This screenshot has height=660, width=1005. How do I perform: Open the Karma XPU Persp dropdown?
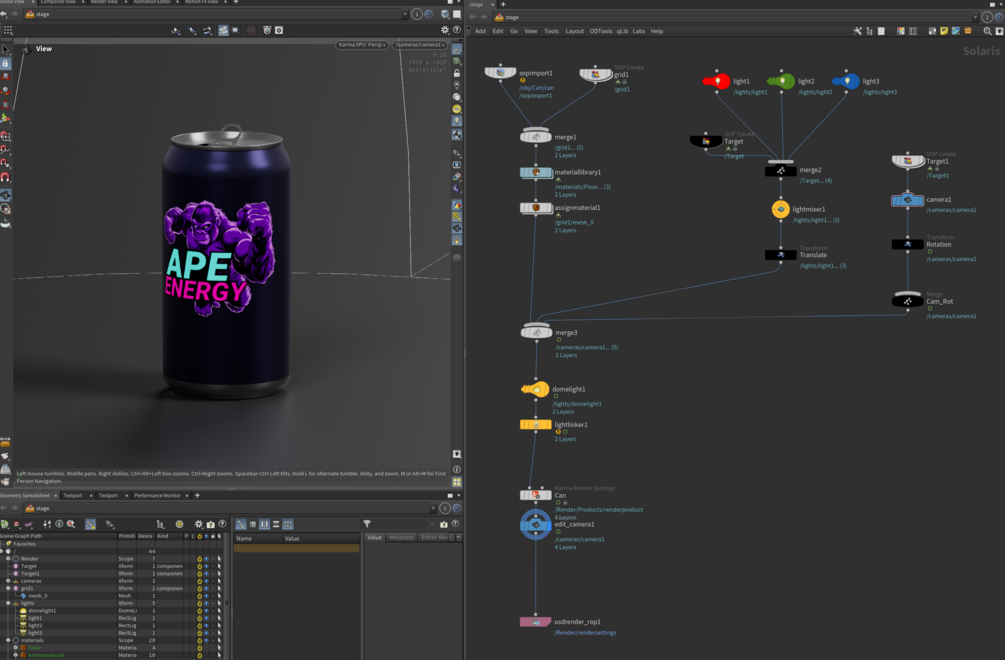coord(362,45)
